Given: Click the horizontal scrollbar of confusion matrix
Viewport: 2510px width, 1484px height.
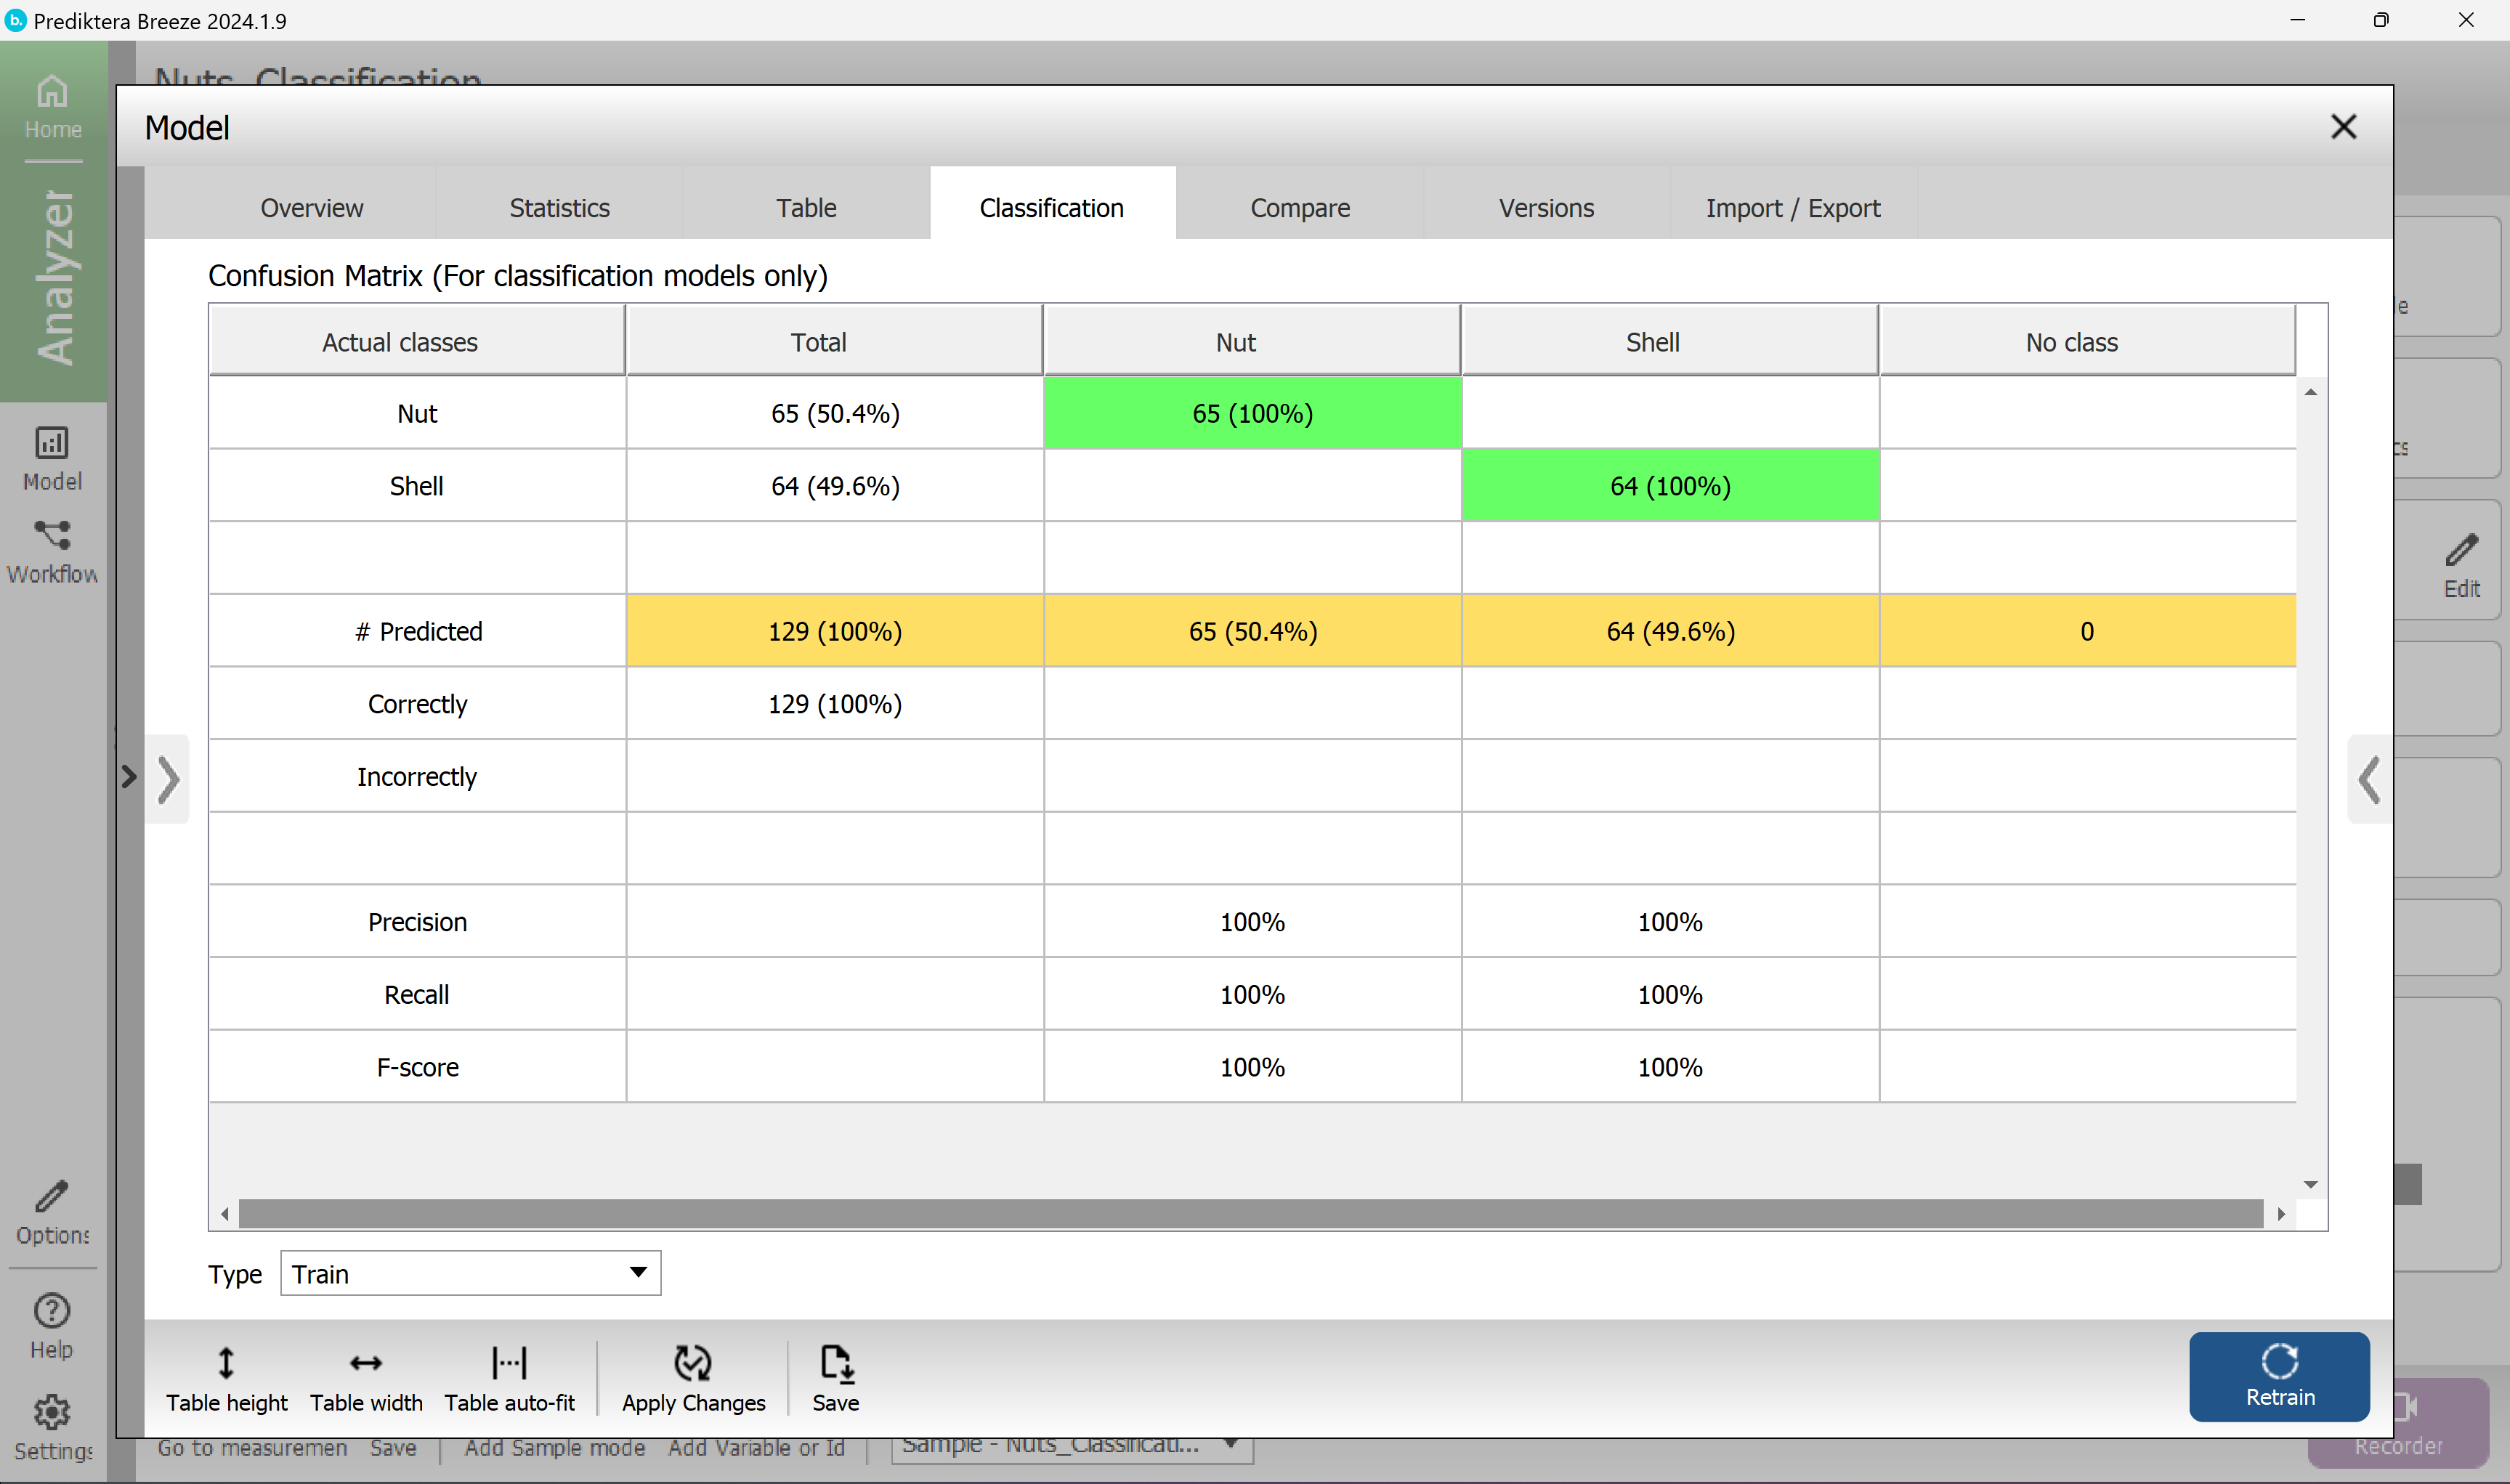Looking at the screenshot, I should [x=1250, y=1213].
